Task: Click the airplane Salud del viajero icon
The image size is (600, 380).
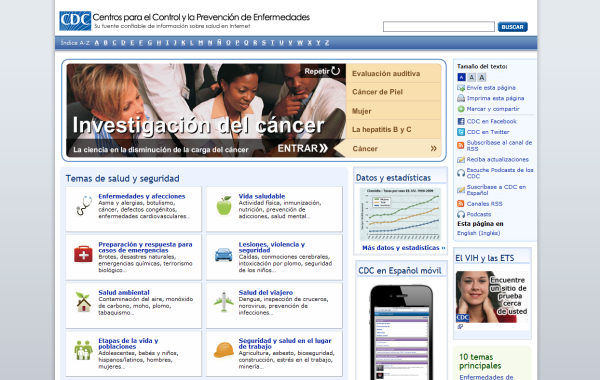Action: pos(223,302)
